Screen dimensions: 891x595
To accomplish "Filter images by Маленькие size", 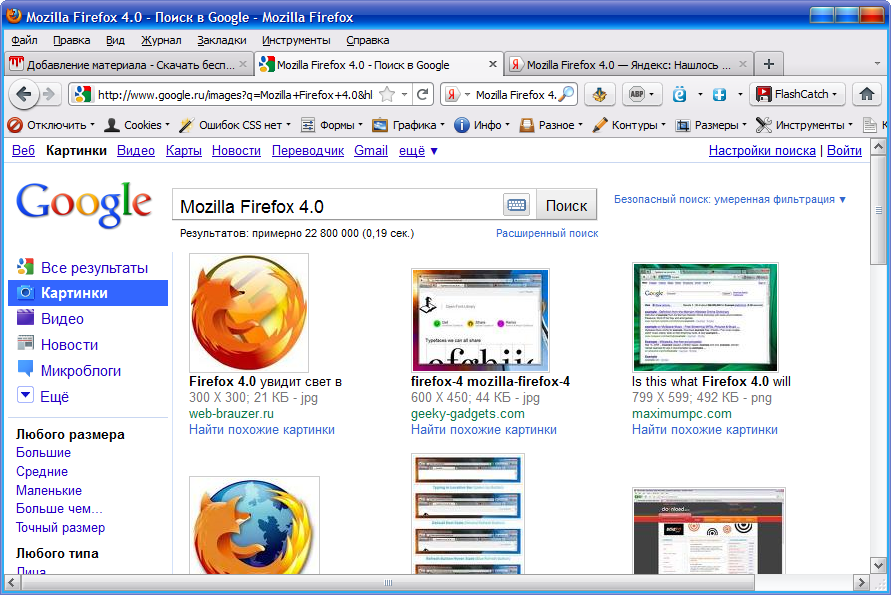I will point(49,490).
